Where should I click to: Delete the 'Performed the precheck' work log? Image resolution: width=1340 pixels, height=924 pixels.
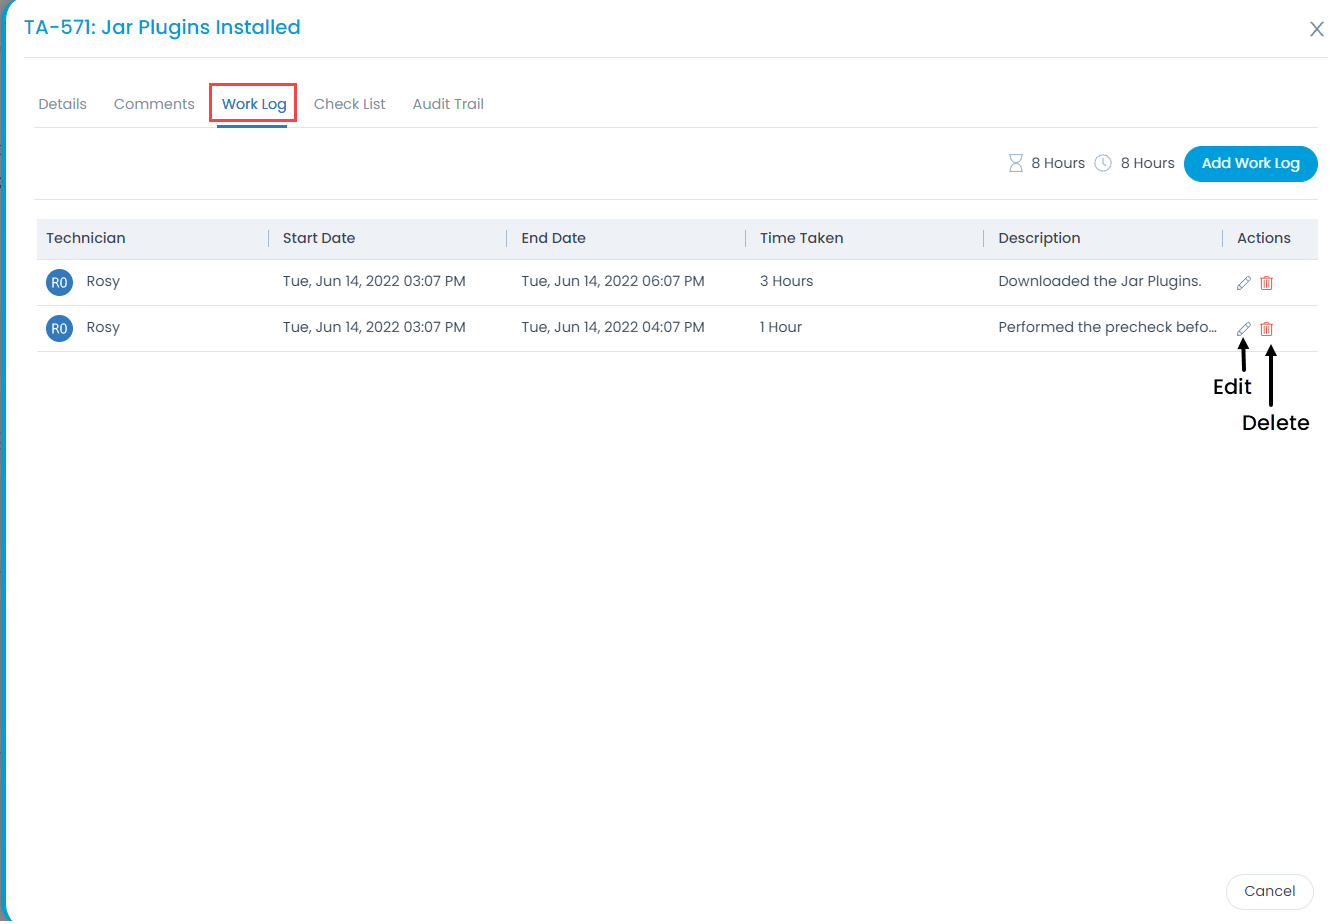1267,329
